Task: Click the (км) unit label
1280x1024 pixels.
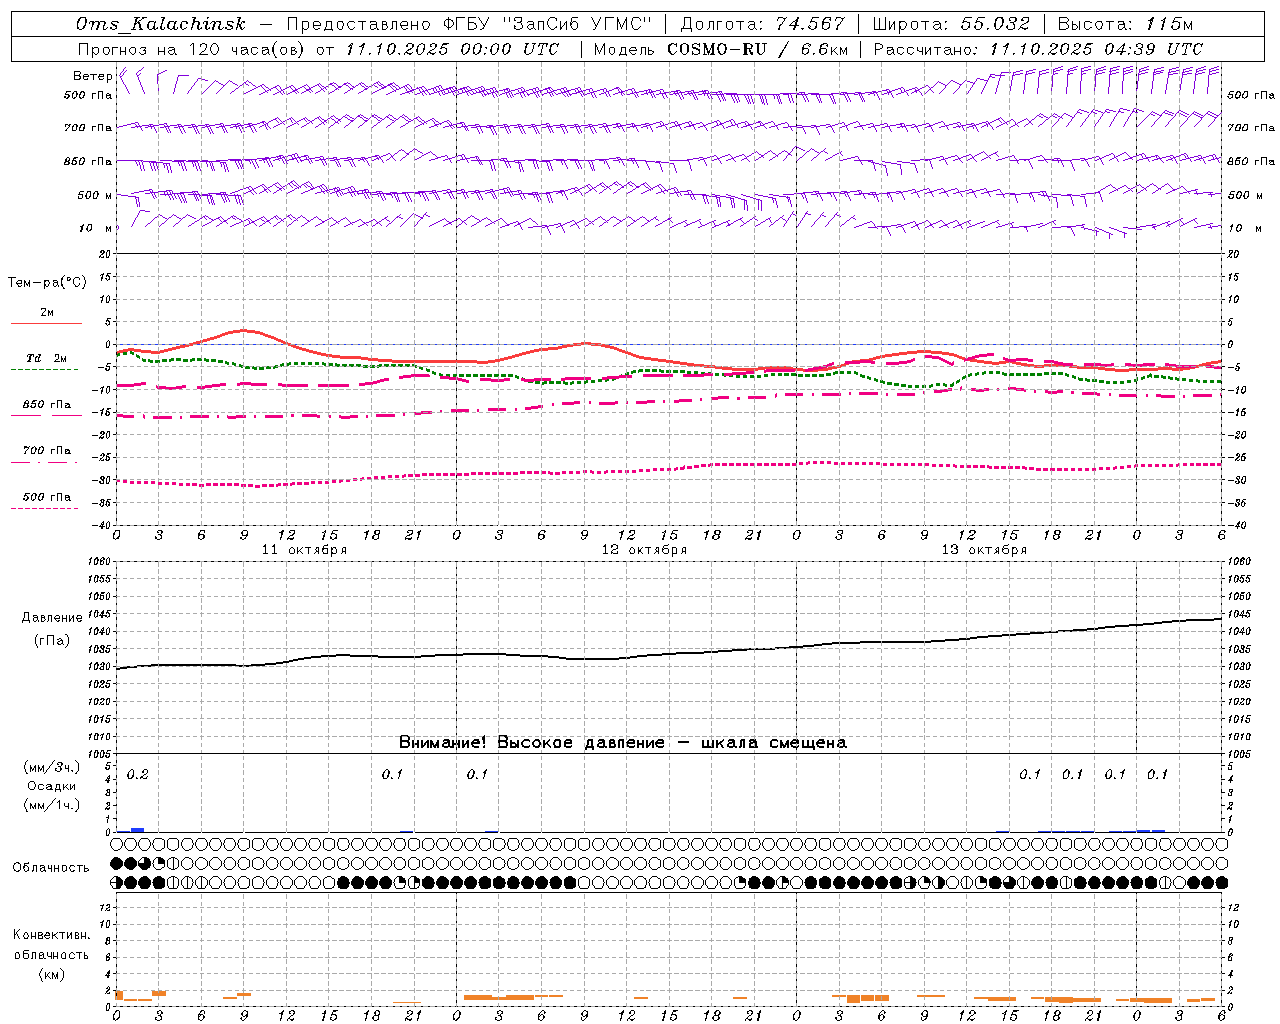Action: click(51, 974)
